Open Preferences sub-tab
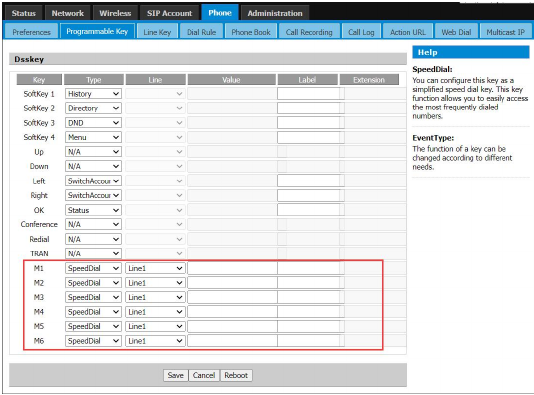The image size is (534, 395). (31, 32)
